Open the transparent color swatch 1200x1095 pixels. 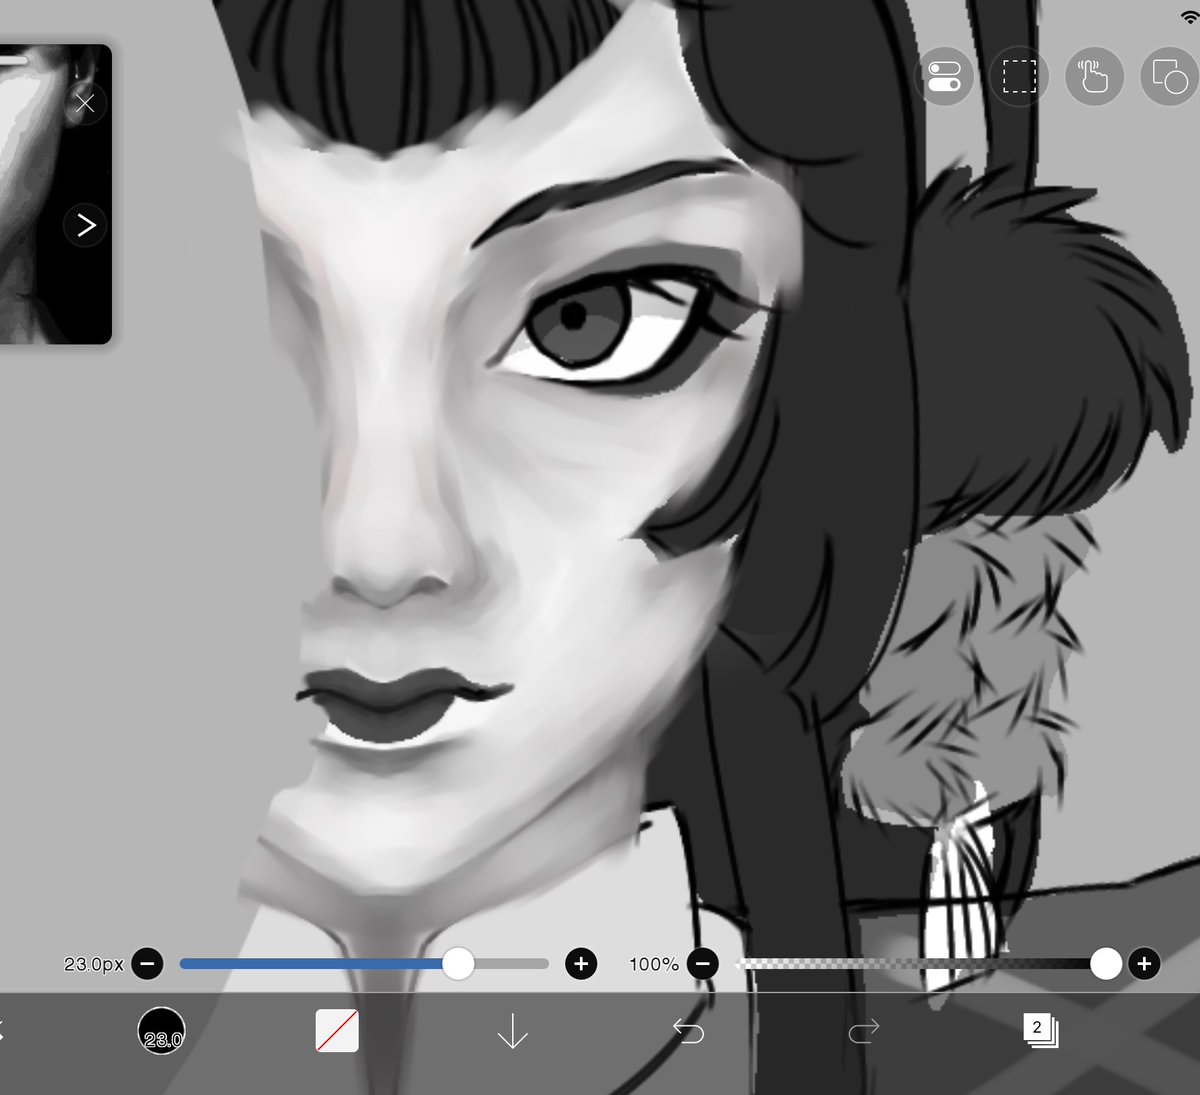coord(337,1030)
